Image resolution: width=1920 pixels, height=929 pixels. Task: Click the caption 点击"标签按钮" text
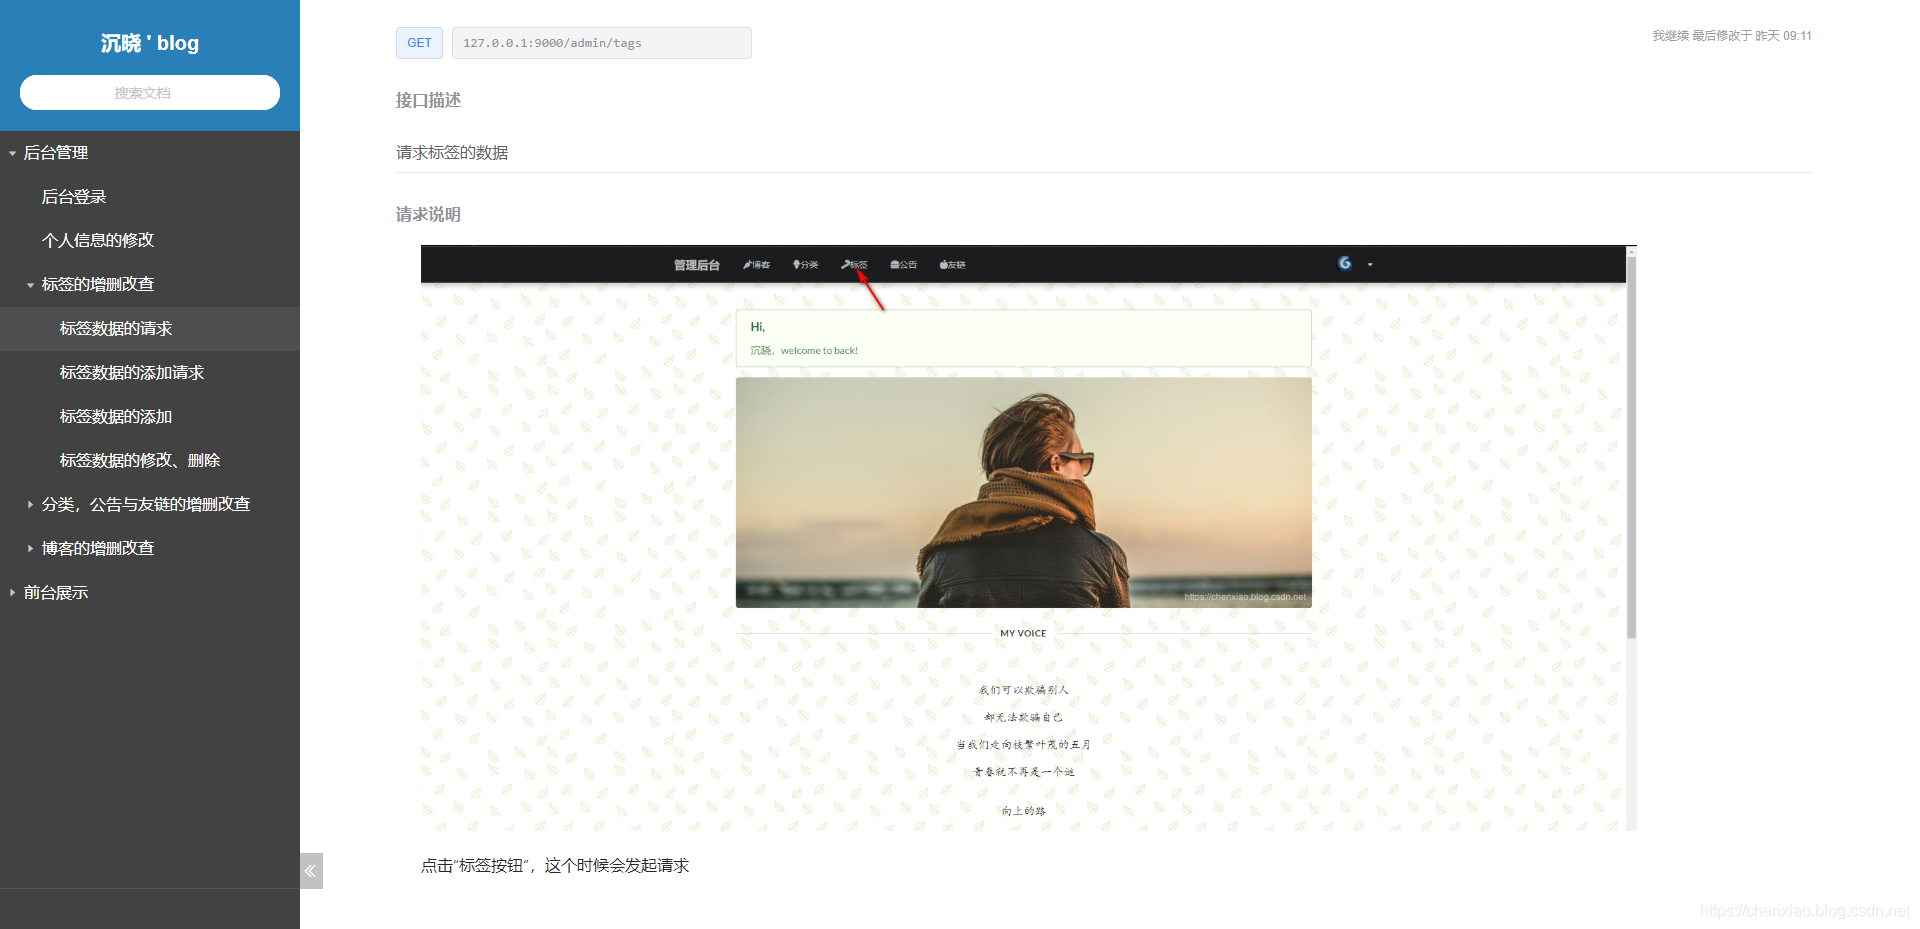pyautogui.click(x=555, y=866)
